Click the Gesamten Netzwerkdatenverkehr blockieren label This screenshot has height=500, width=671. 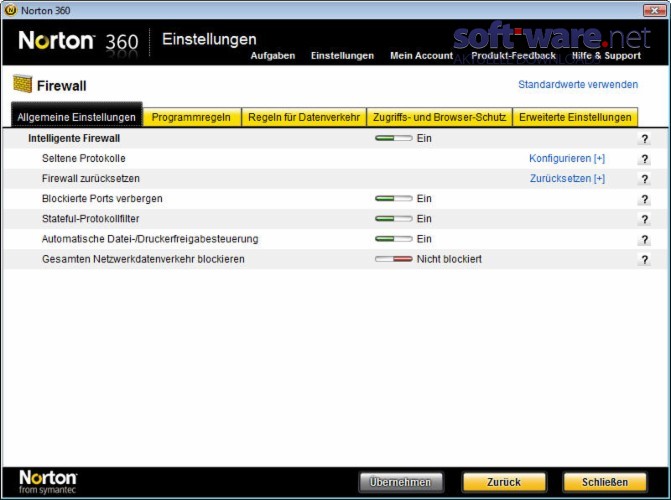(x=143, y=259)
